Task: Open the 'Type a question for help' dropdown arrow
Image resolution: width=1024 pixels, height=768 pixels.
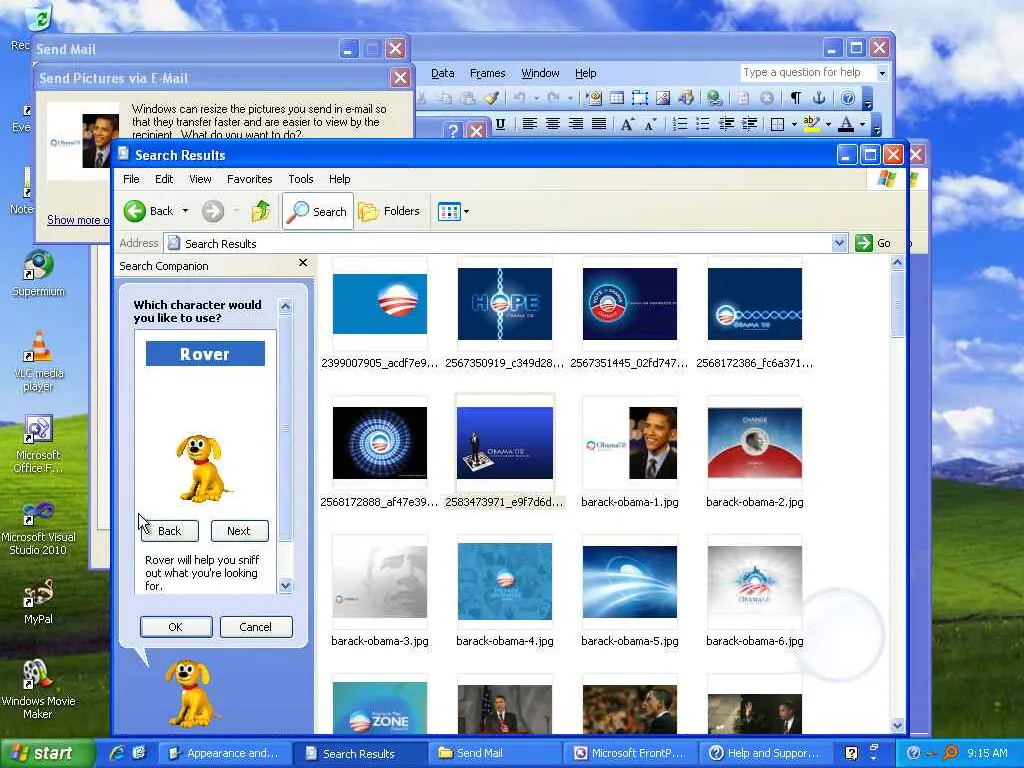Action: tap(882, 73)
